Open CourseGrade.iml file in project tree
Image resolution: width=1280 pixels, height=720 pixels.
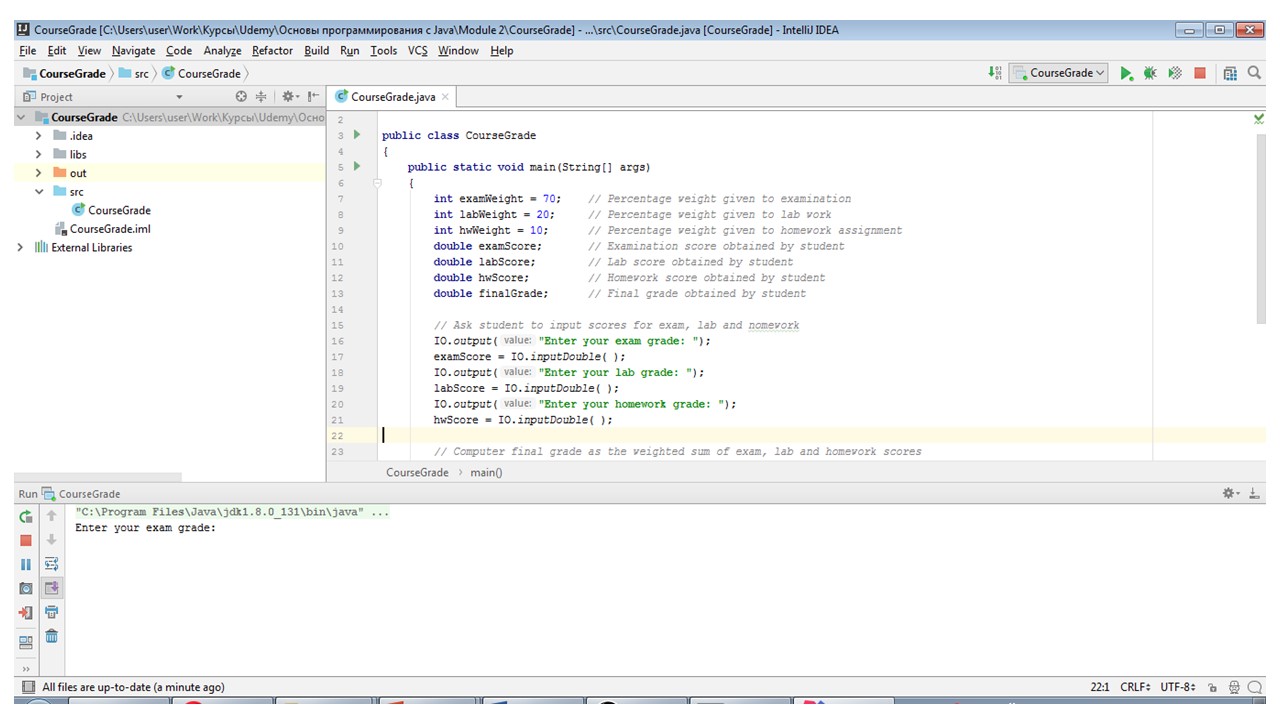point(110,229)
